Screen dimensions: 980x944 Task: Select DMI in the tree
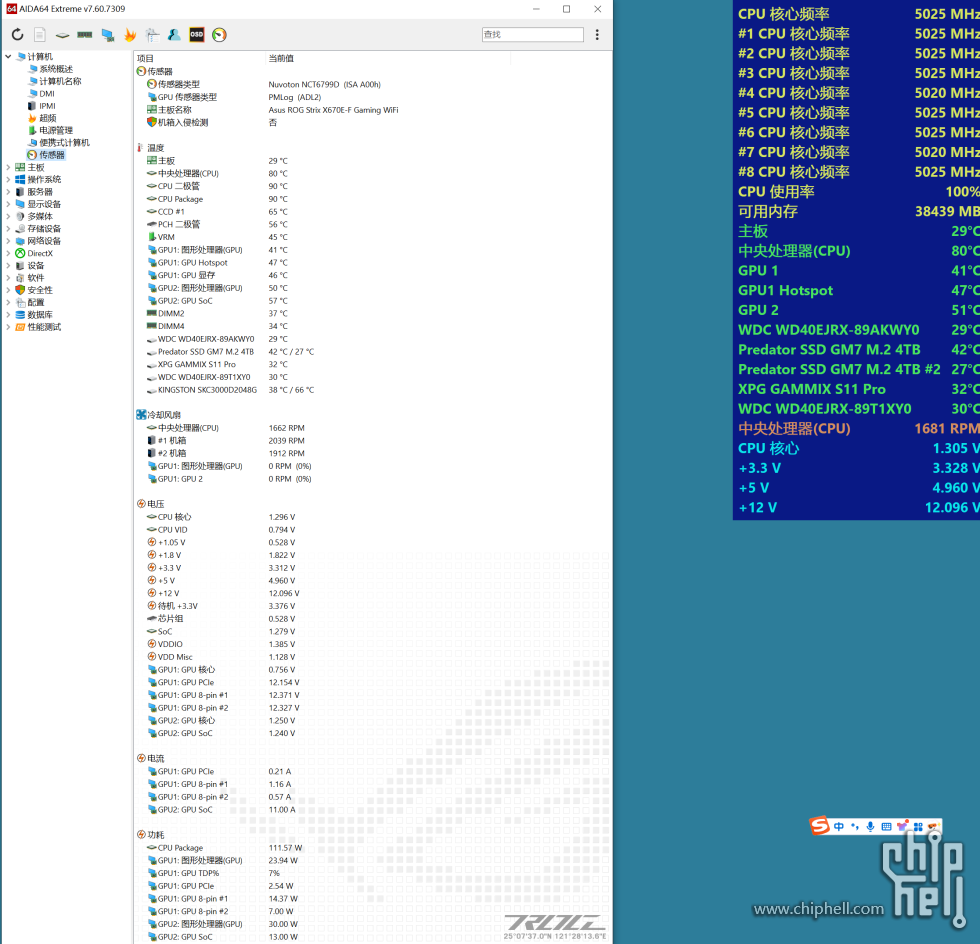(x=47, y=94)
